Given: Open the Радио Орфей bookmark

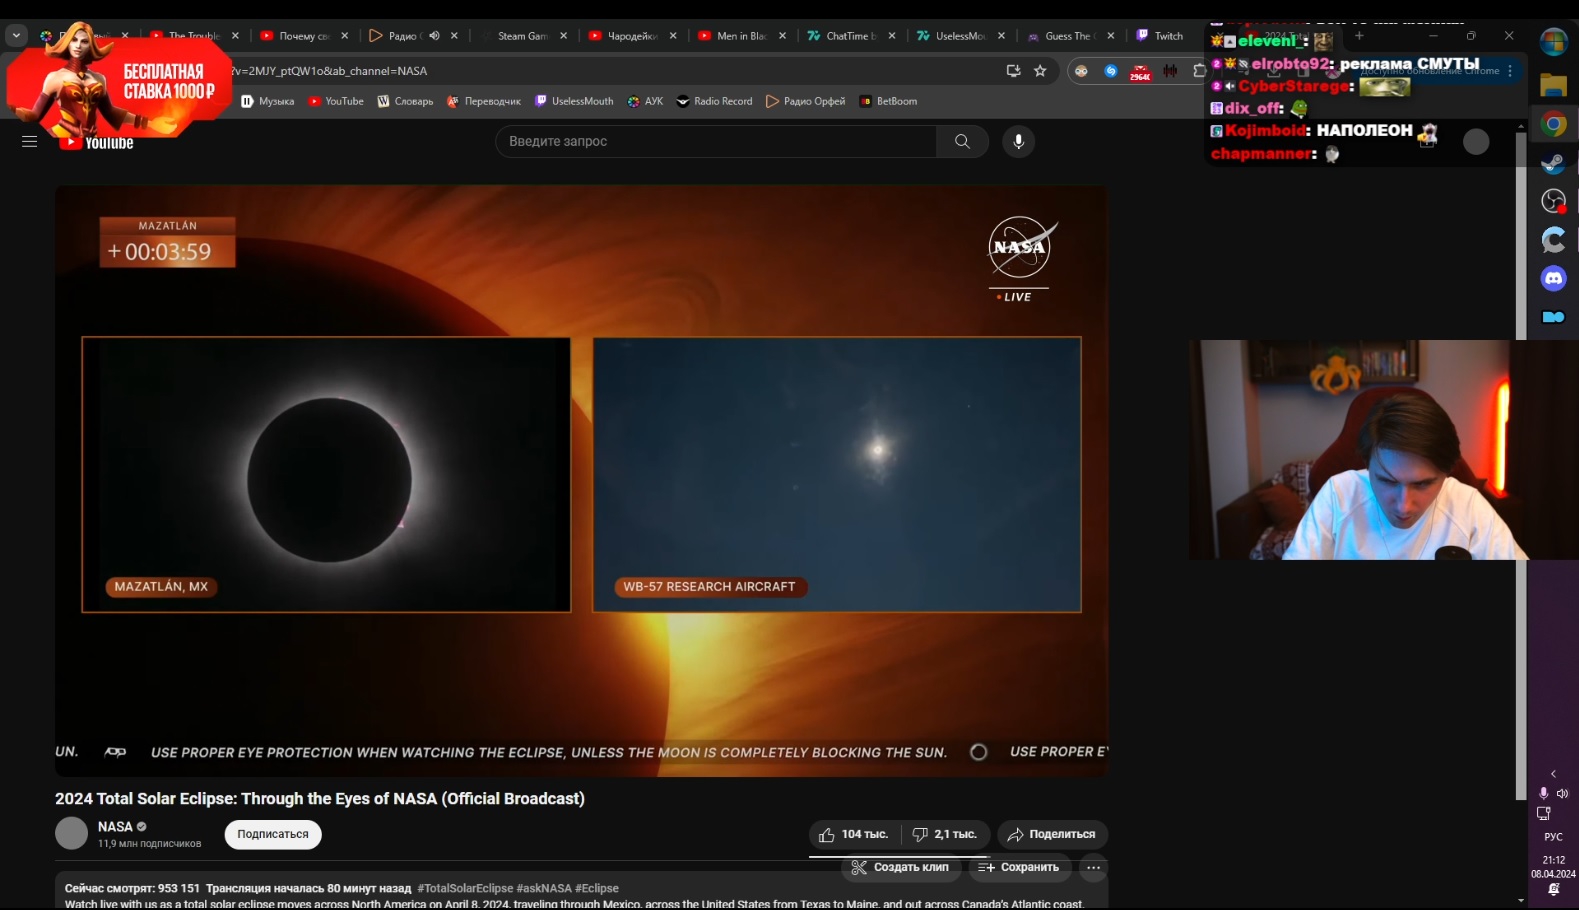Looking at the screenshot, I should (805, 101).
